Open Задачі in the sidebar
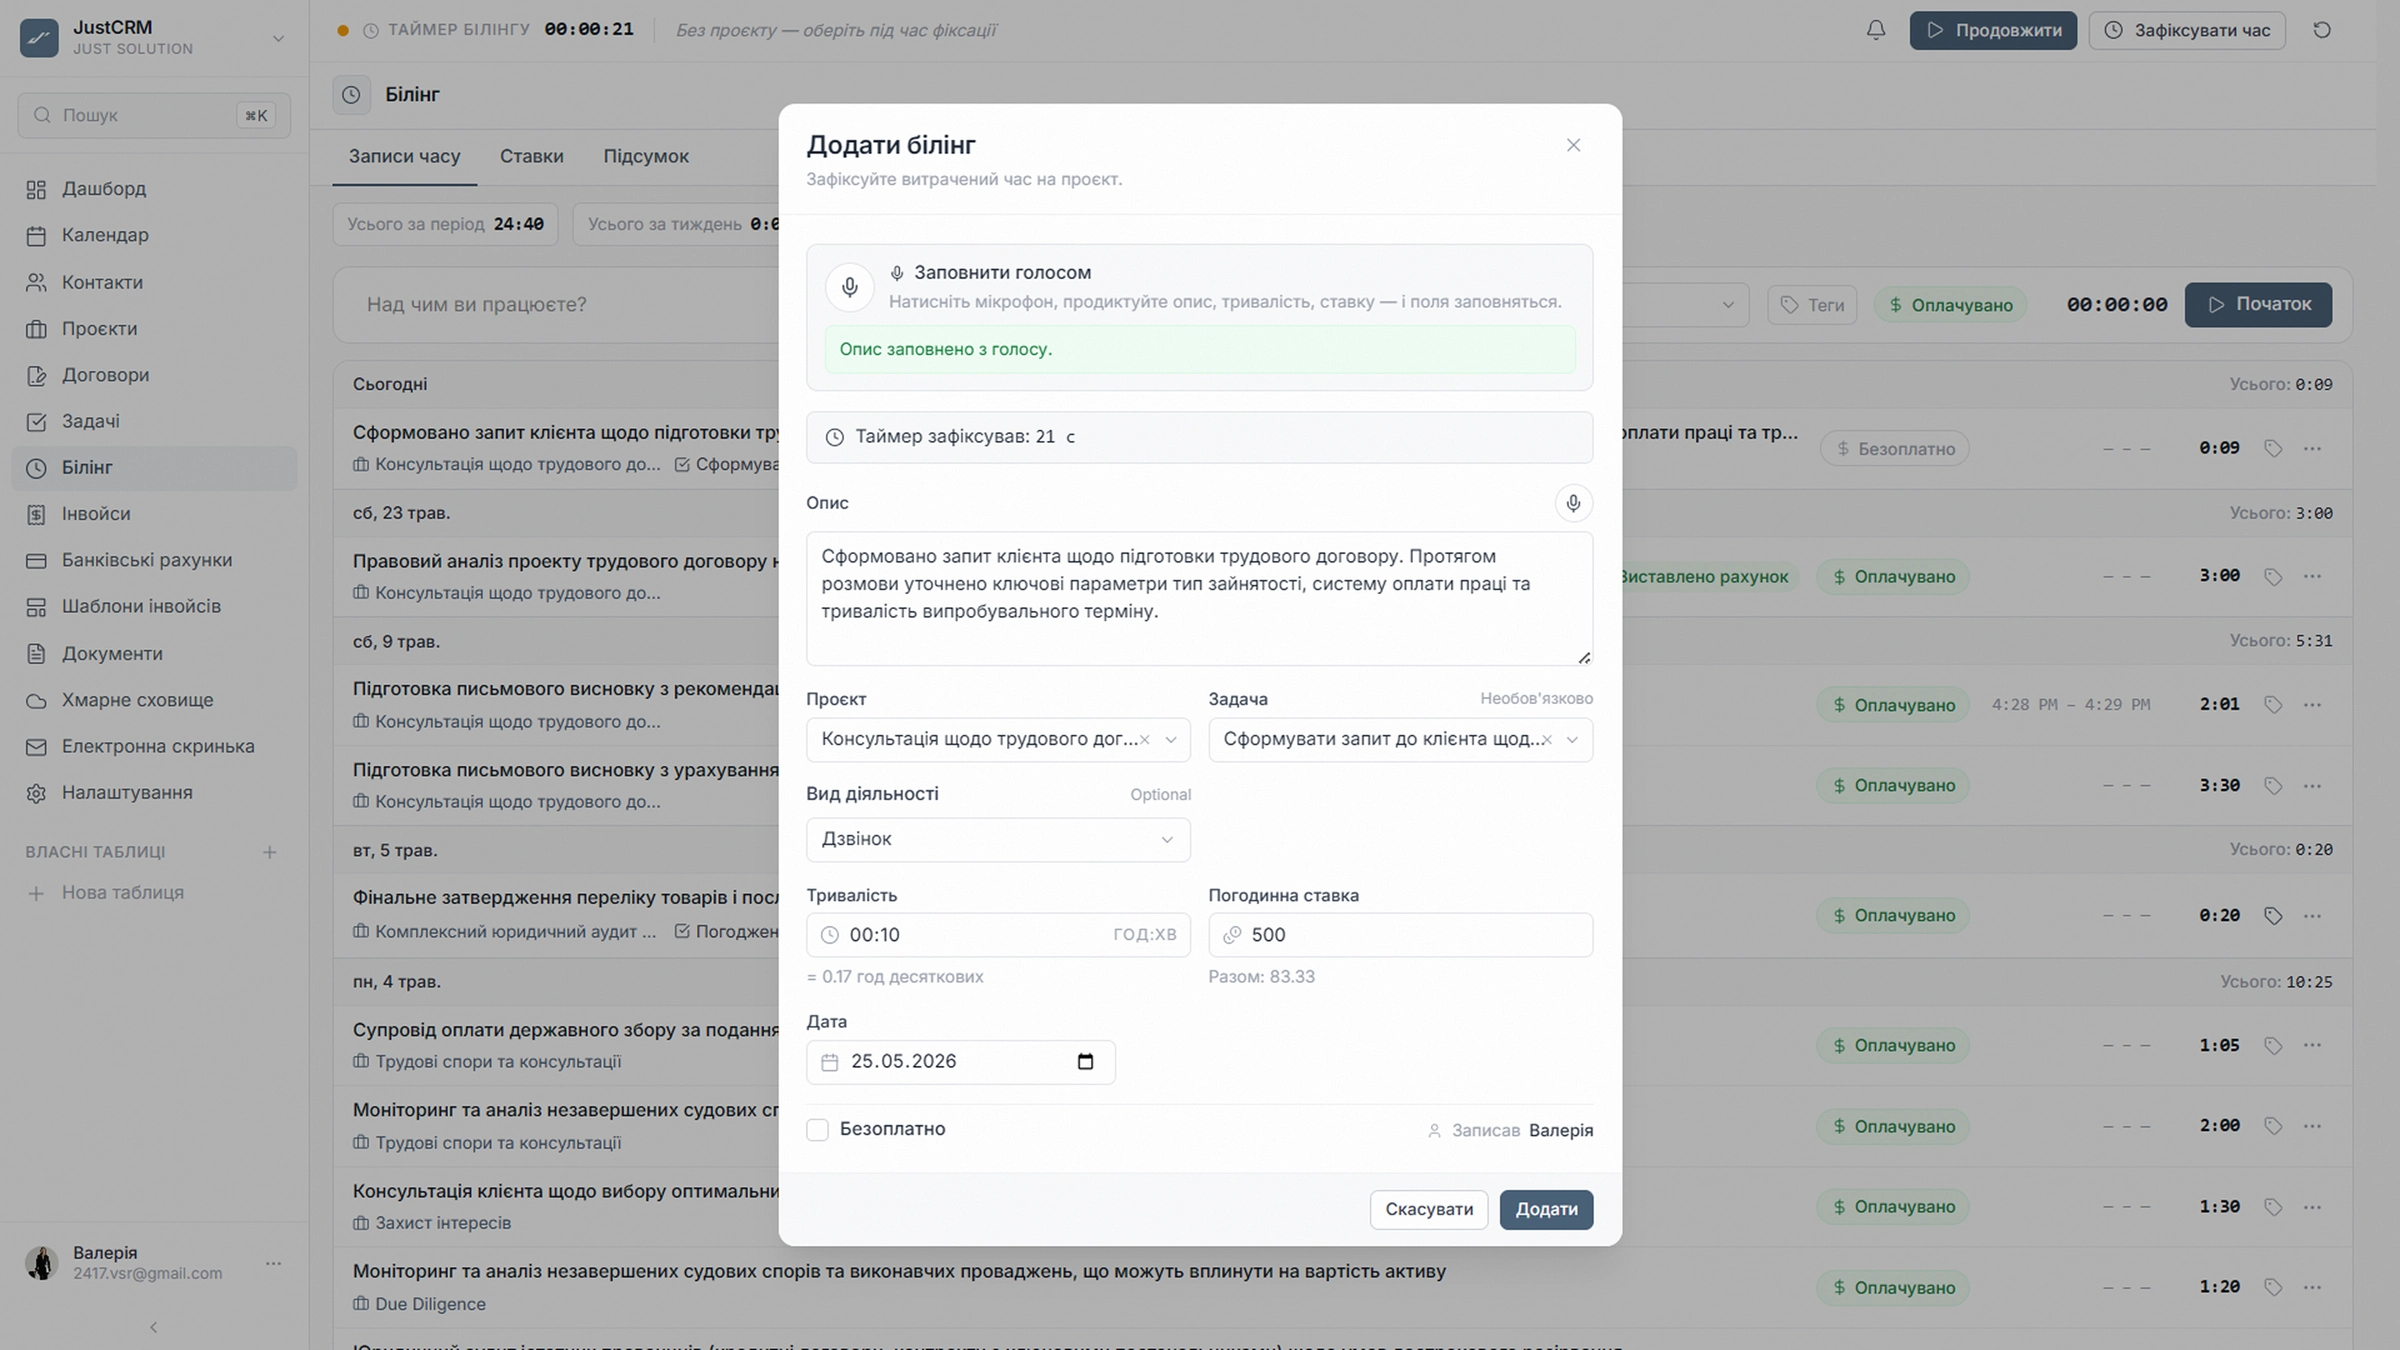 [x=154, y=421]
